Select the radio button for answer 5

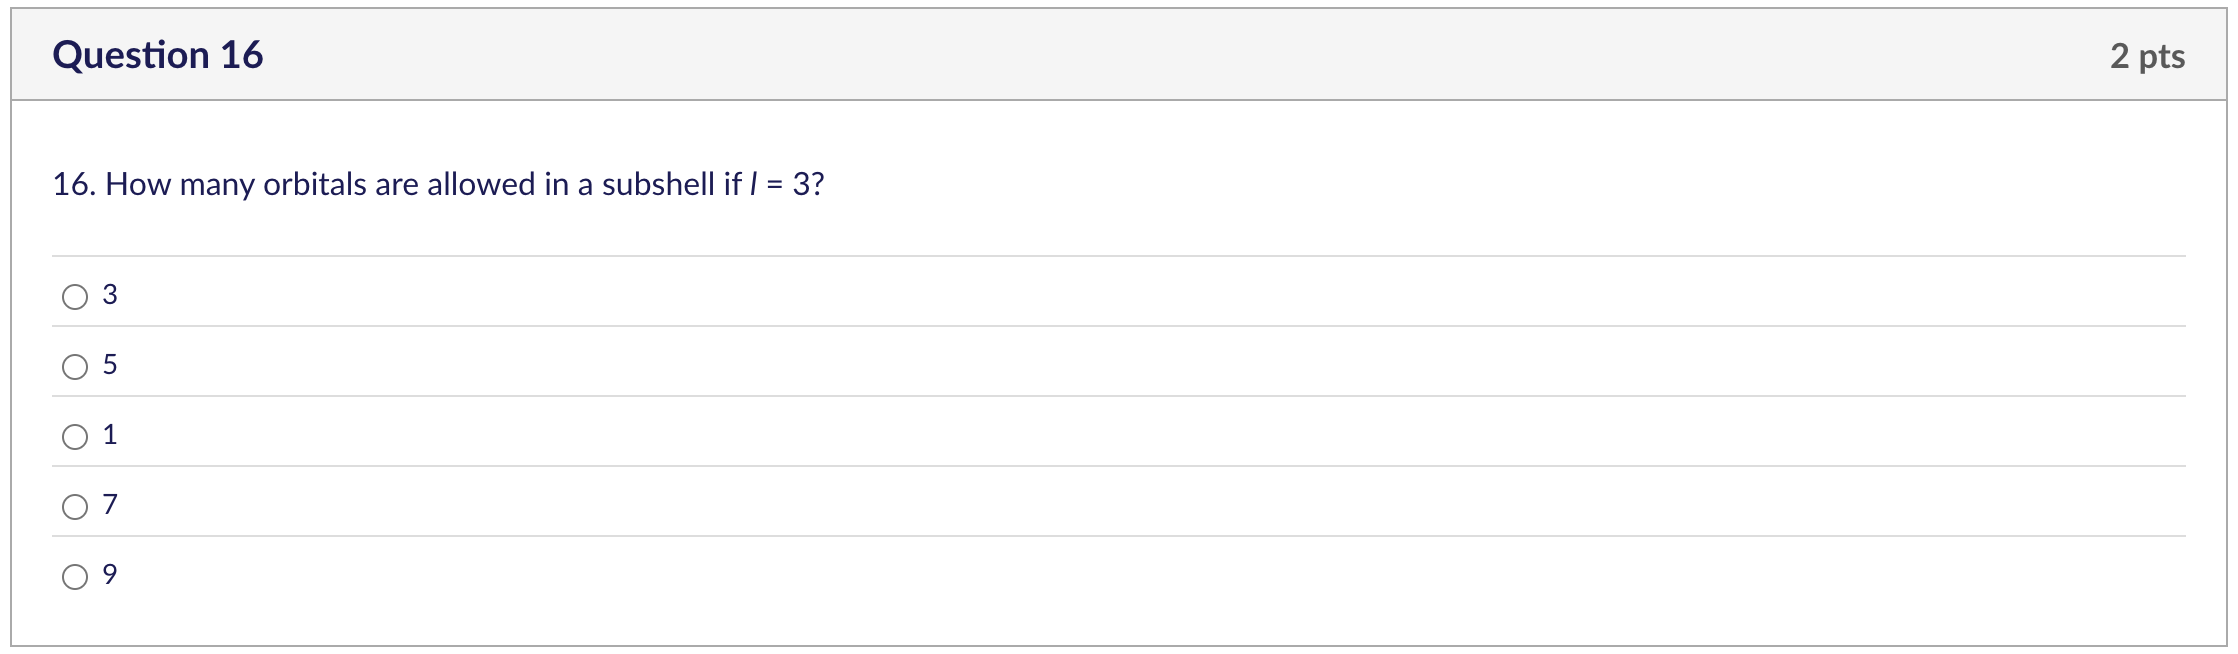point(75,364)
